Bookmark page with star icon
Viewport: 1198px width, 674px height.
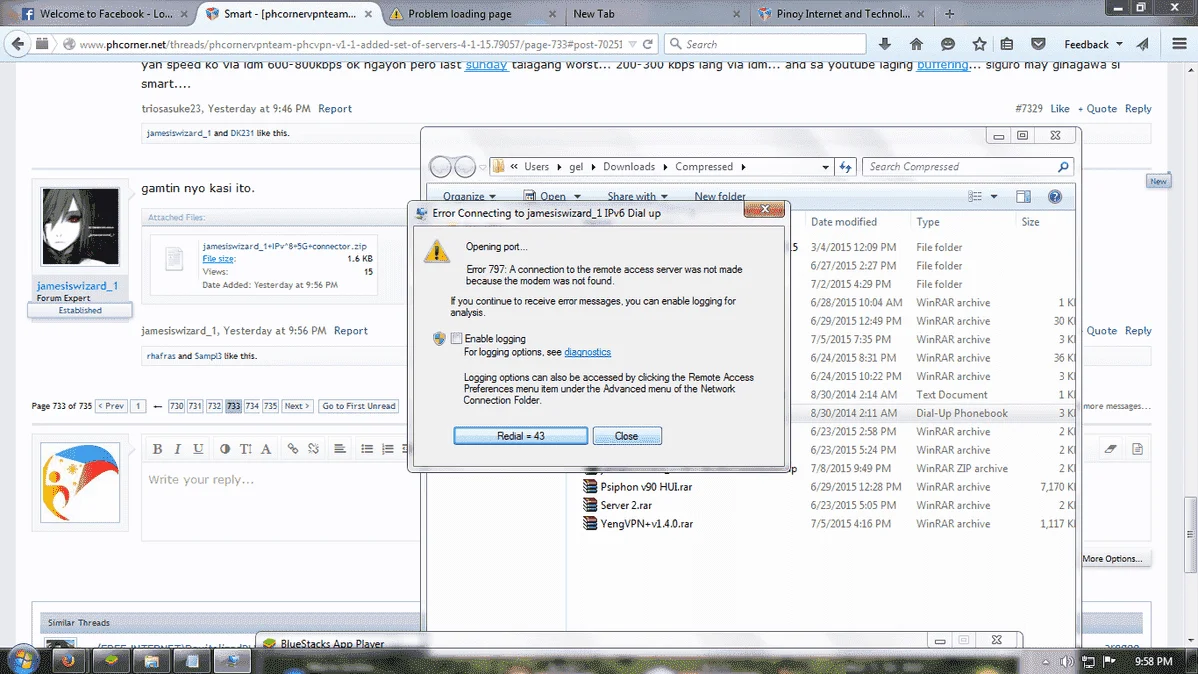[979, 44]
